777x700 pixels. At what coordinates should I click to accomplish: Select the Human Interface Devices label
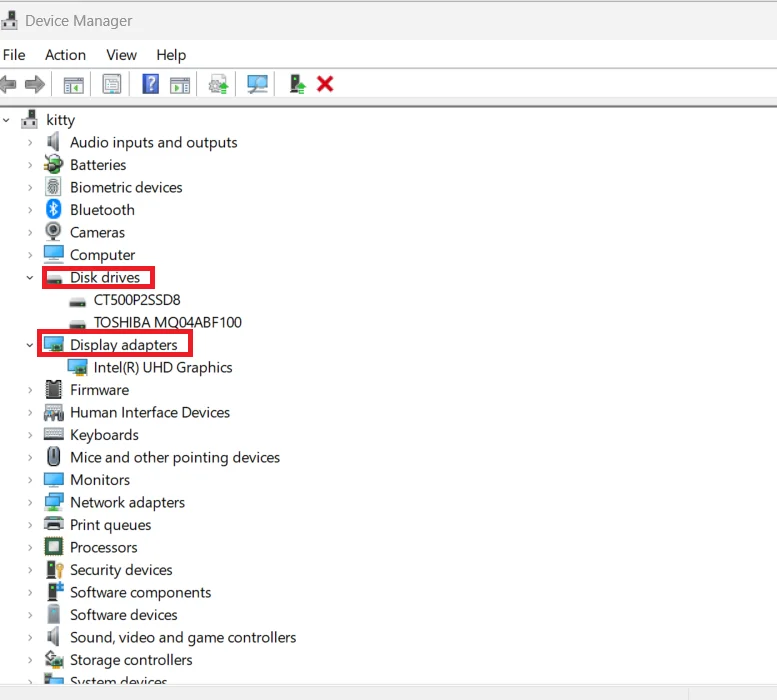[150, 413]
